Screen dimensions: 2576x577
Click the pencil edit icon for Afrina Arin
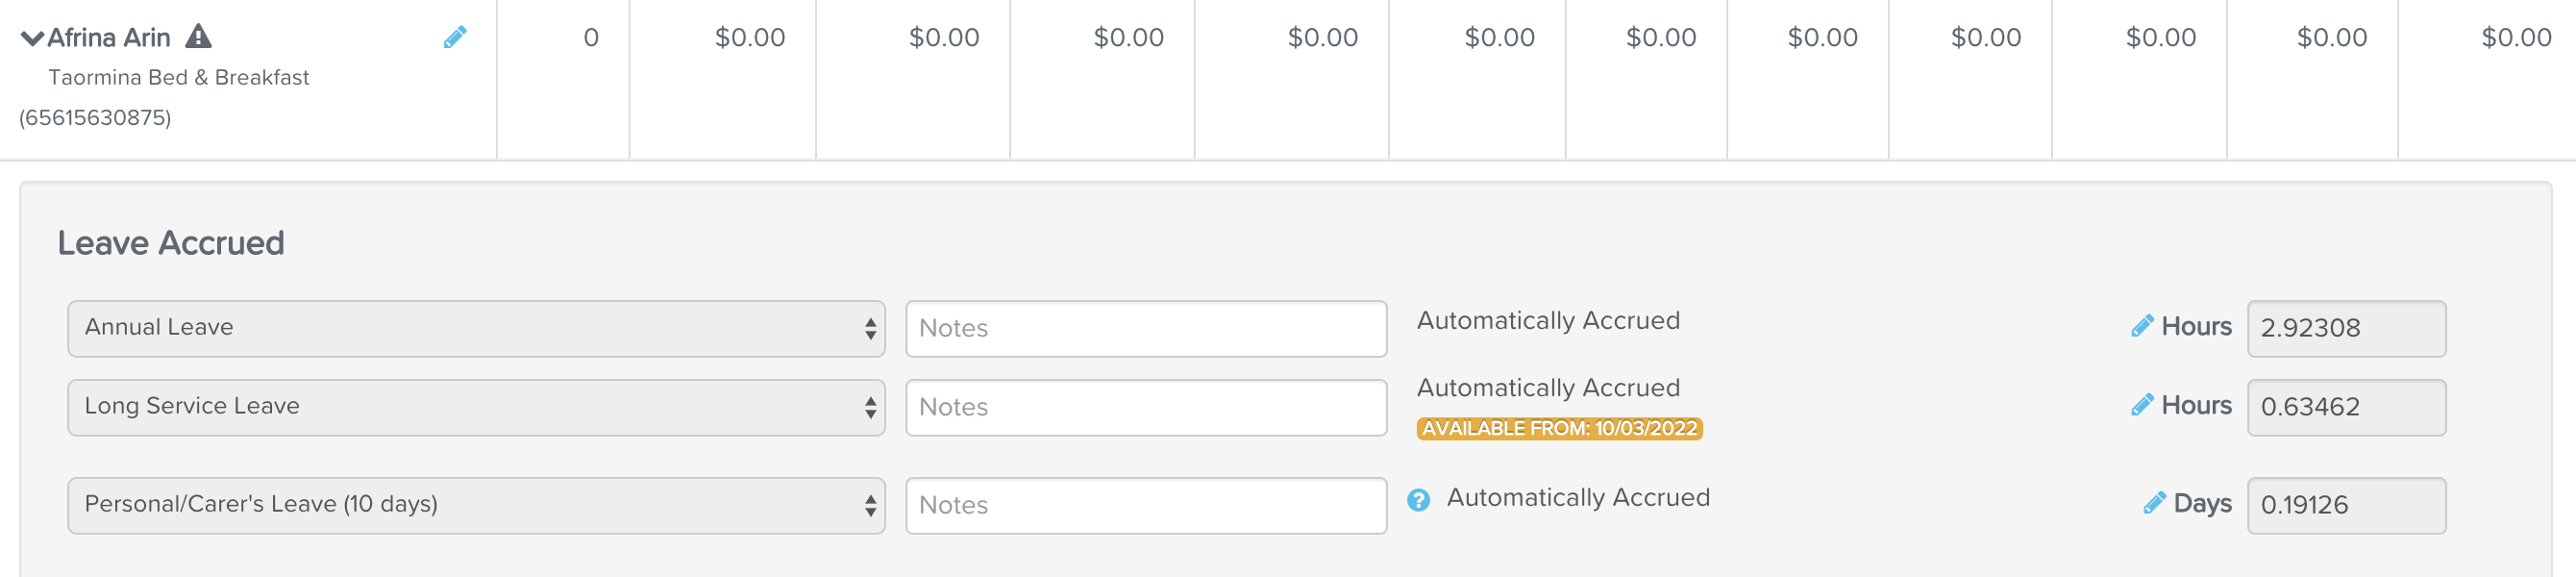(455, 38)
